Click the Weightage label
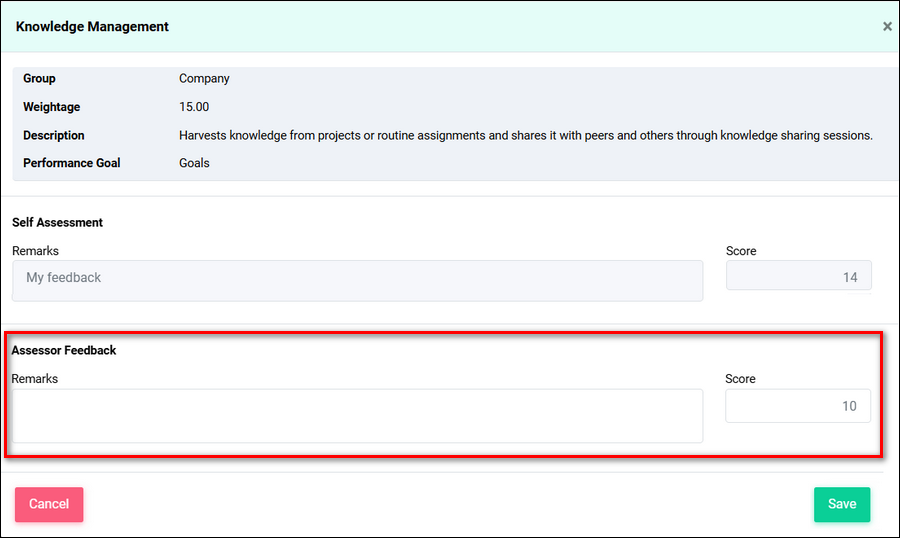900x538 pixels. point(51,107)
